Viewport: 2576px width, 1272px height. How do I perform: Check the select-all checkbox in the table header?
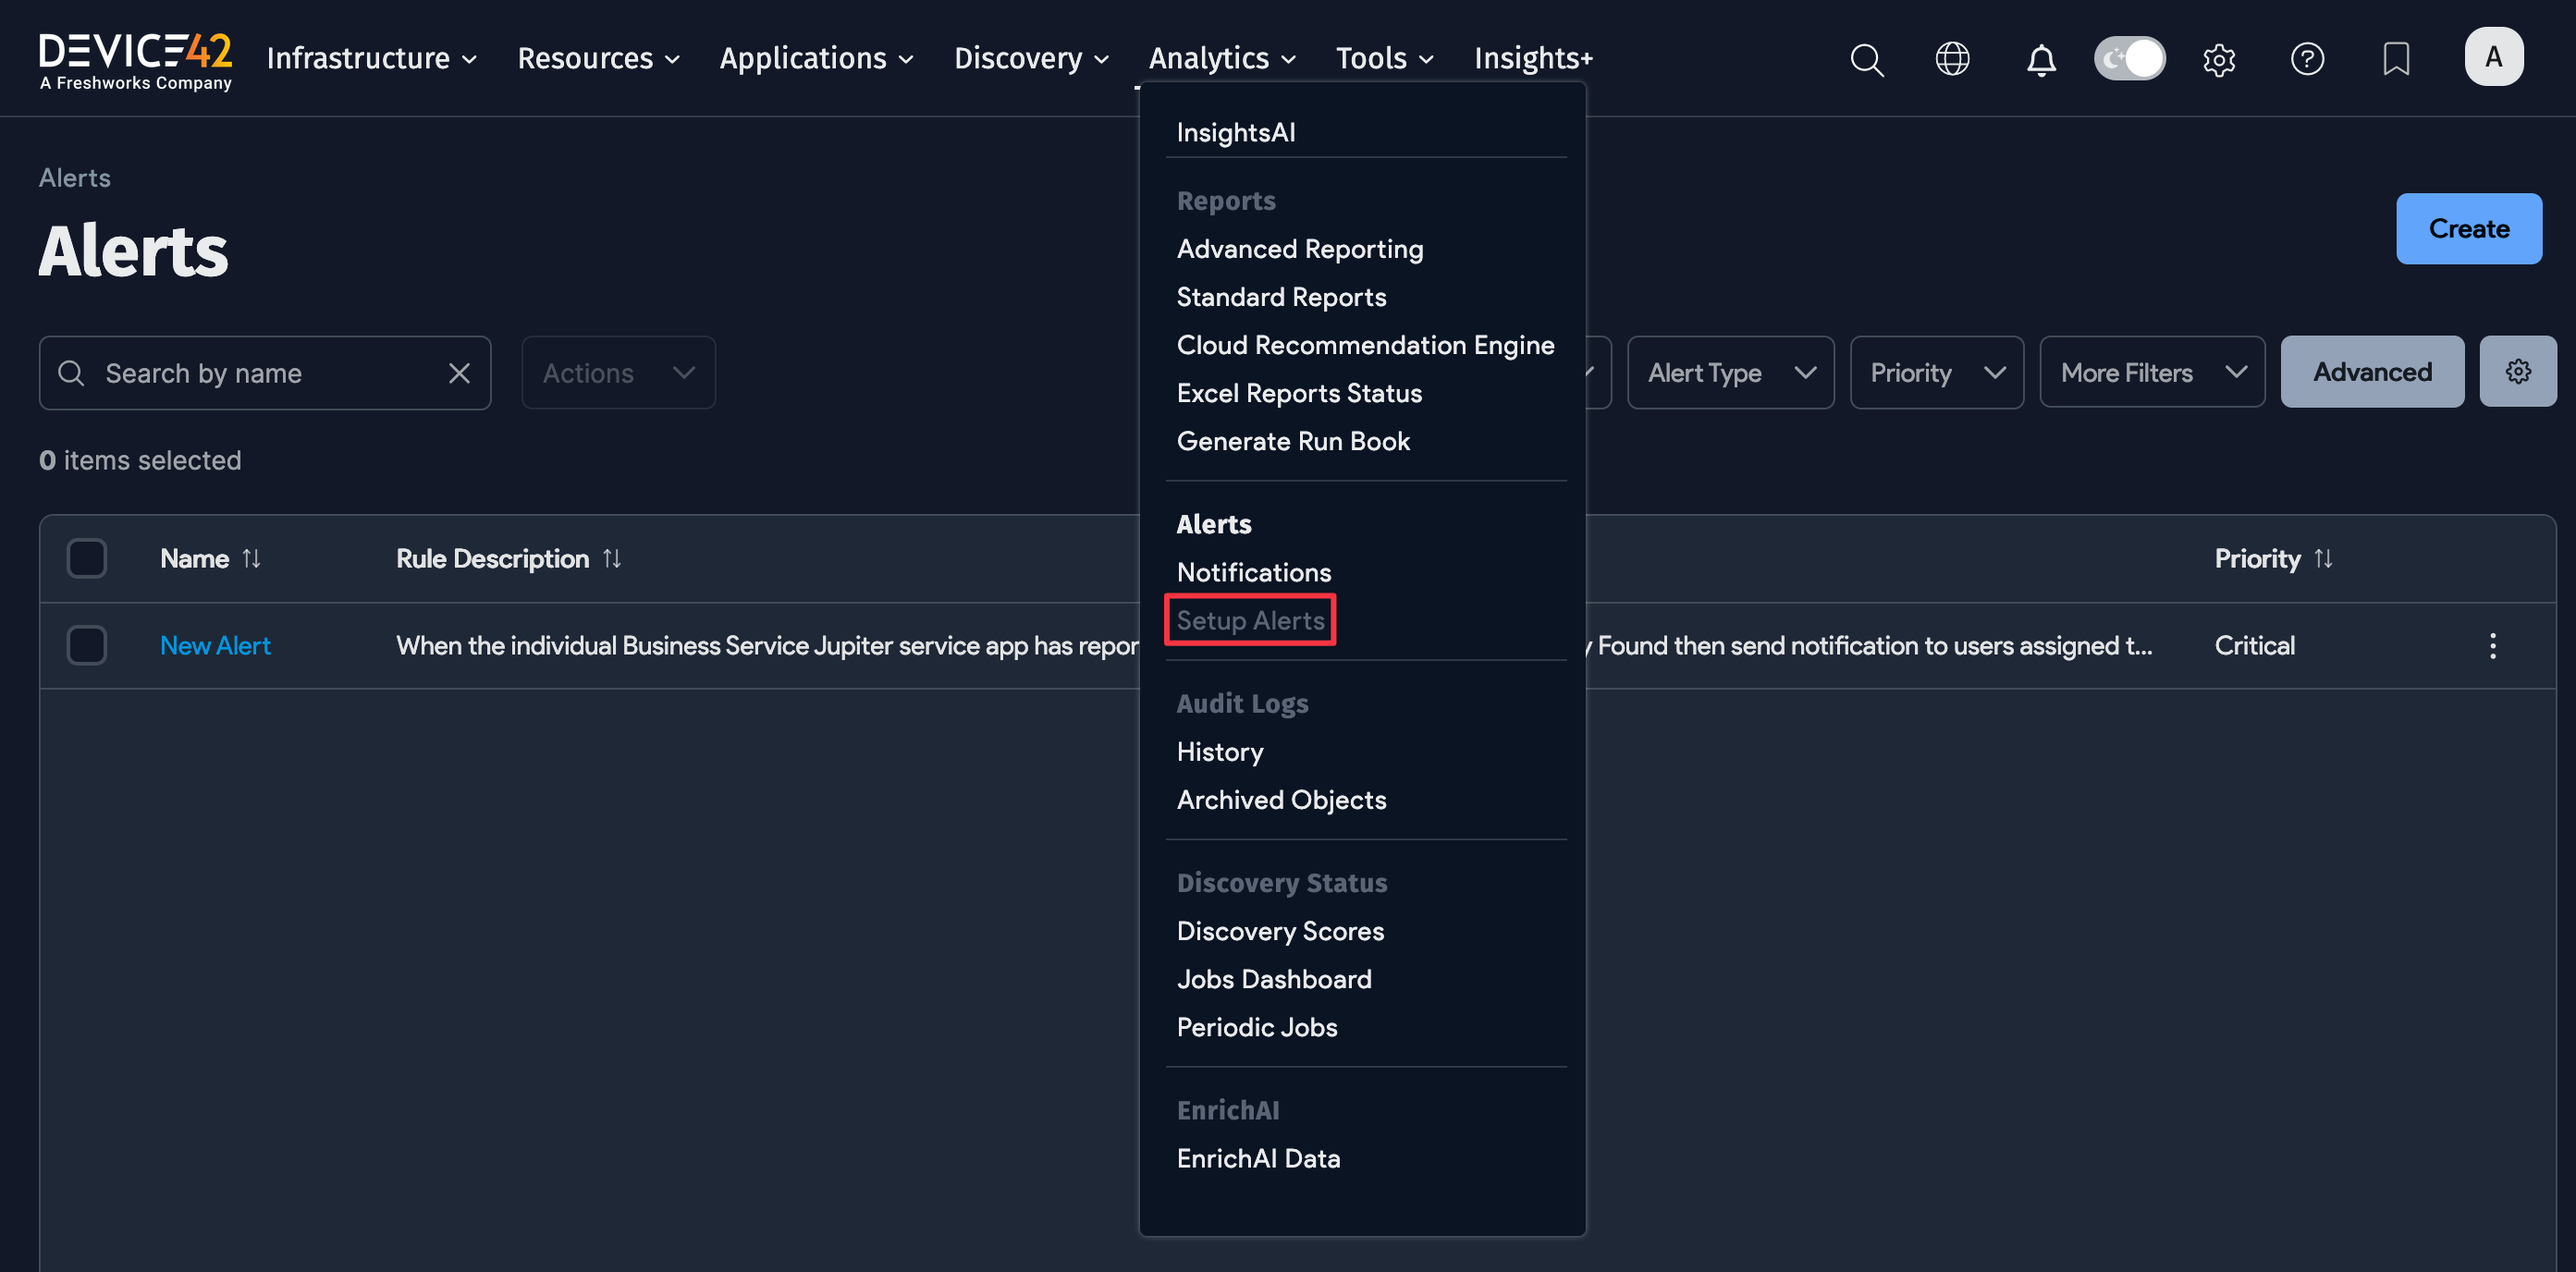[x=86, y=558]
